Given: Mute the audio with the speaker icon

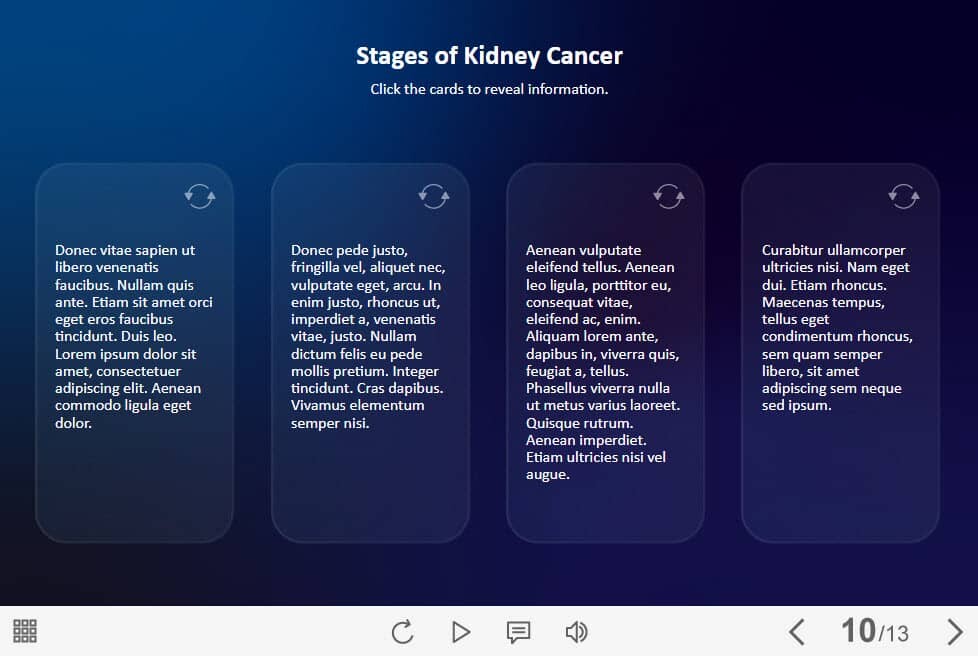Looking at the screenshot, I should click(x=576, y=632).
